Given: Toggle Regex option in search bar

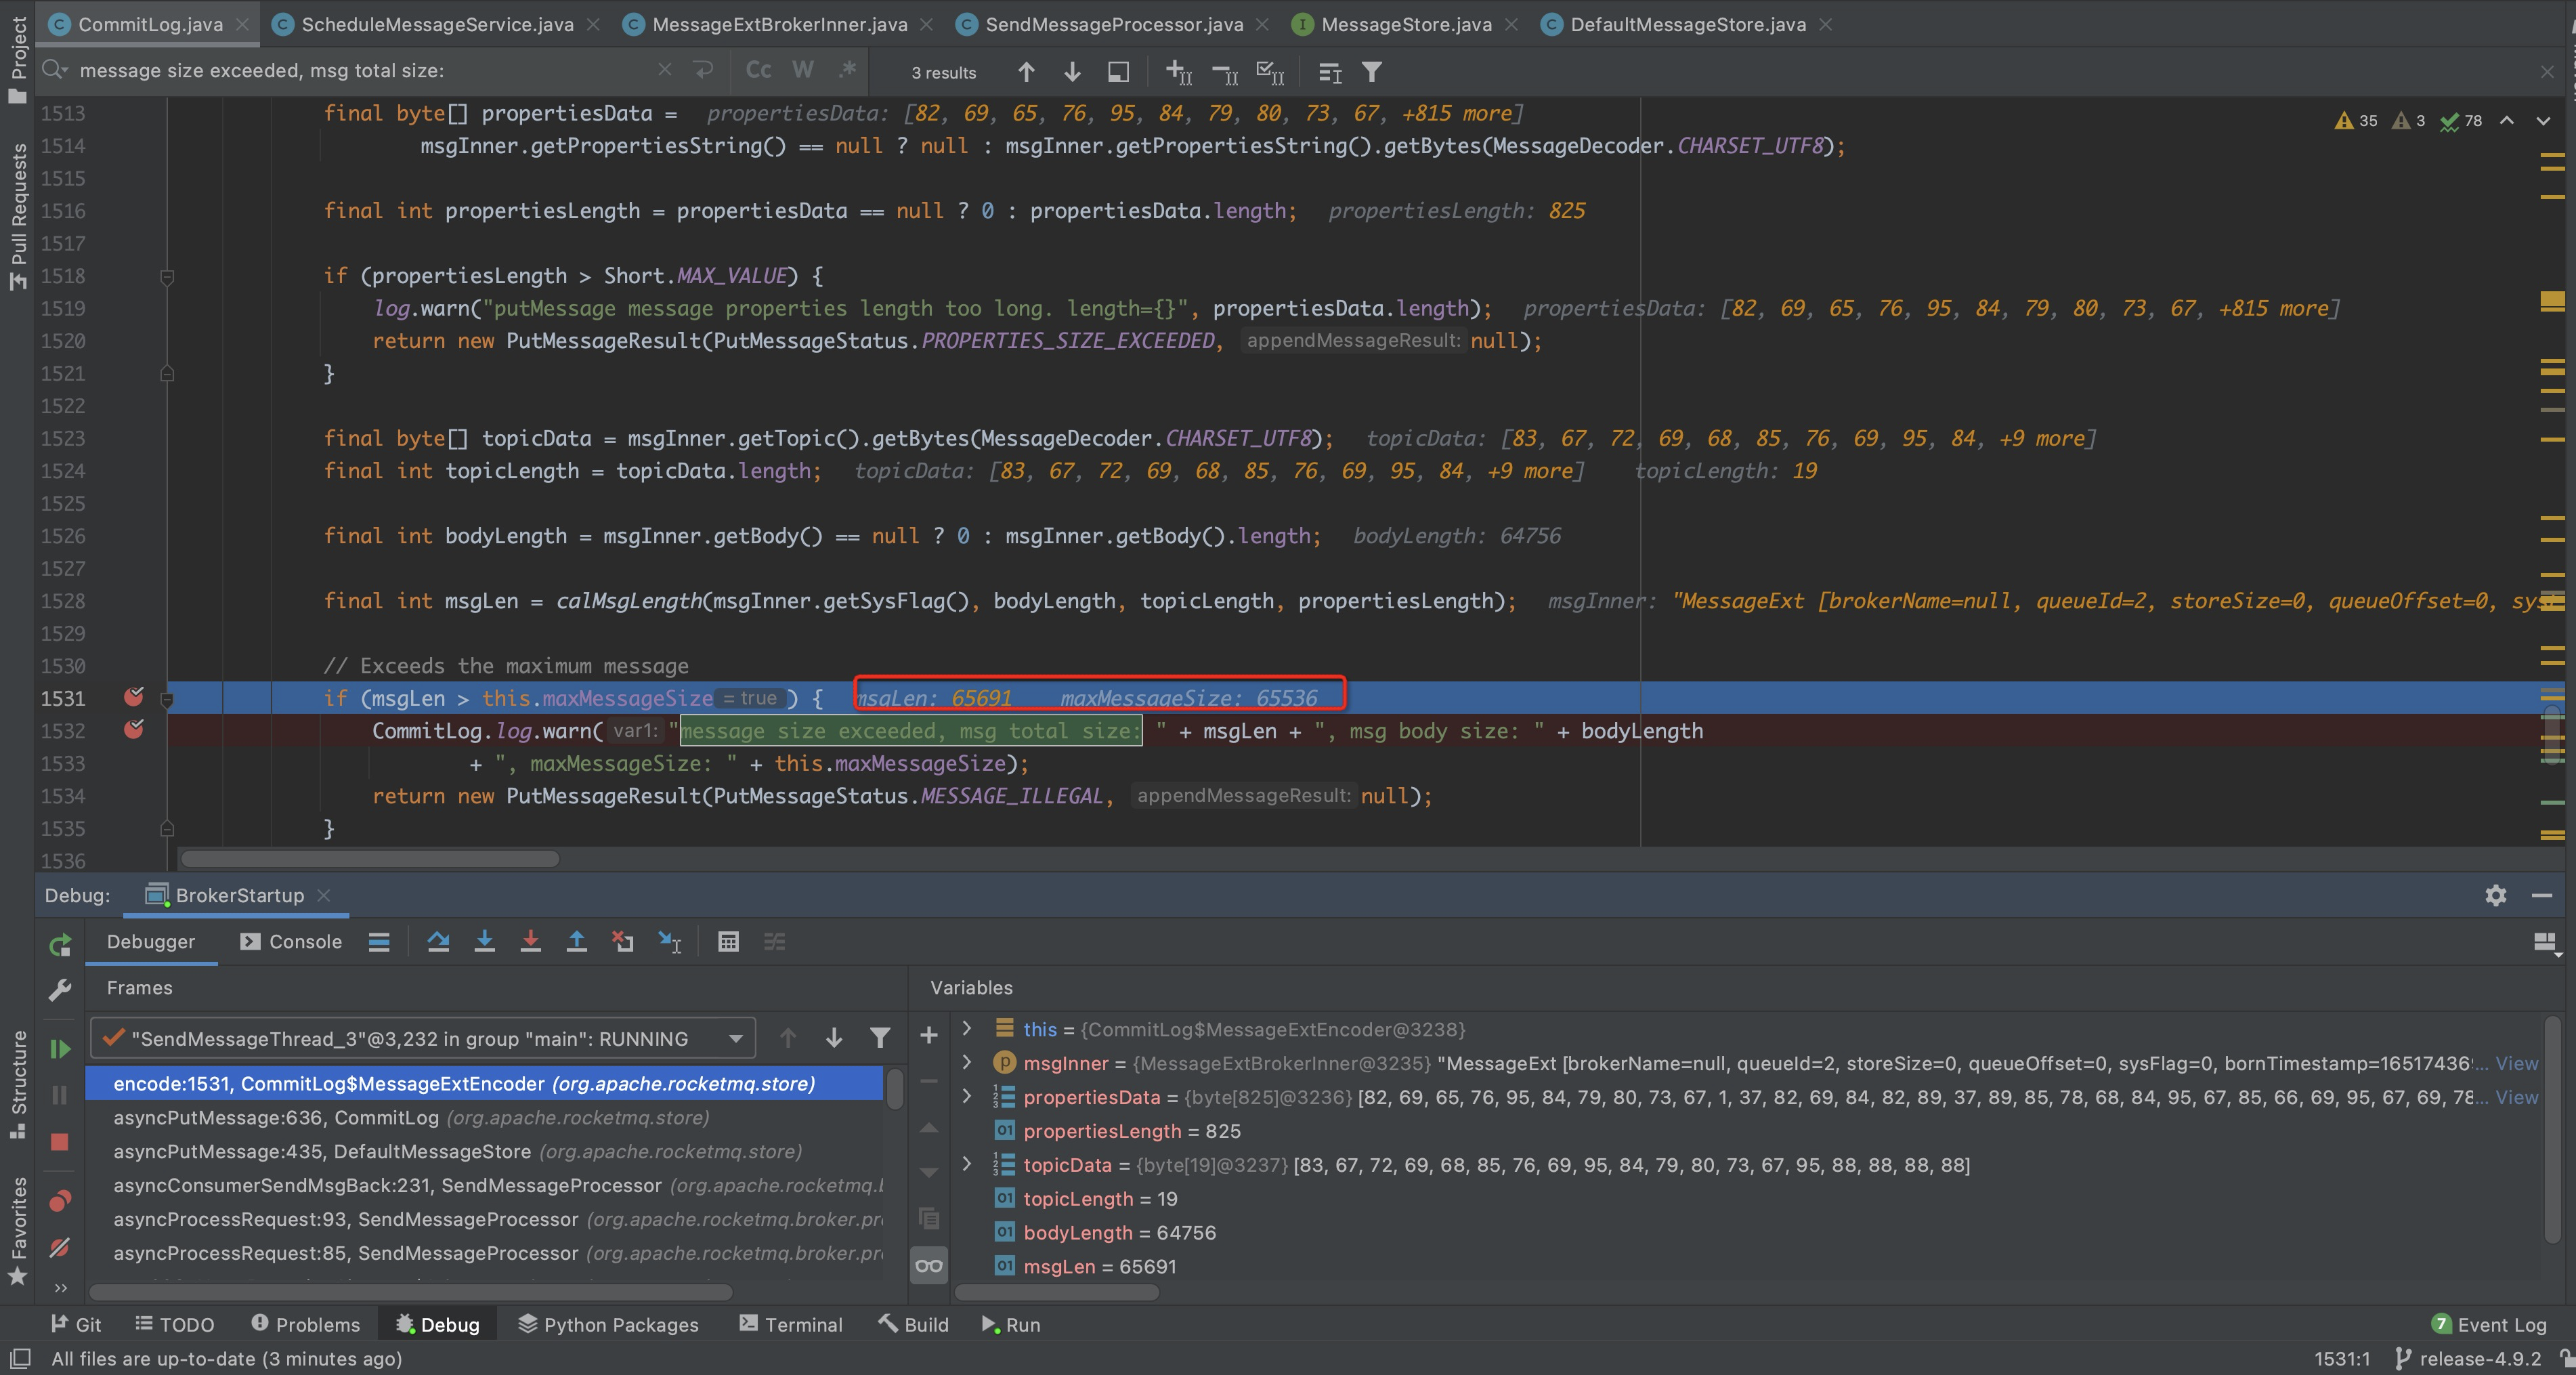Looking at the screenshot, I should [848, 71].
